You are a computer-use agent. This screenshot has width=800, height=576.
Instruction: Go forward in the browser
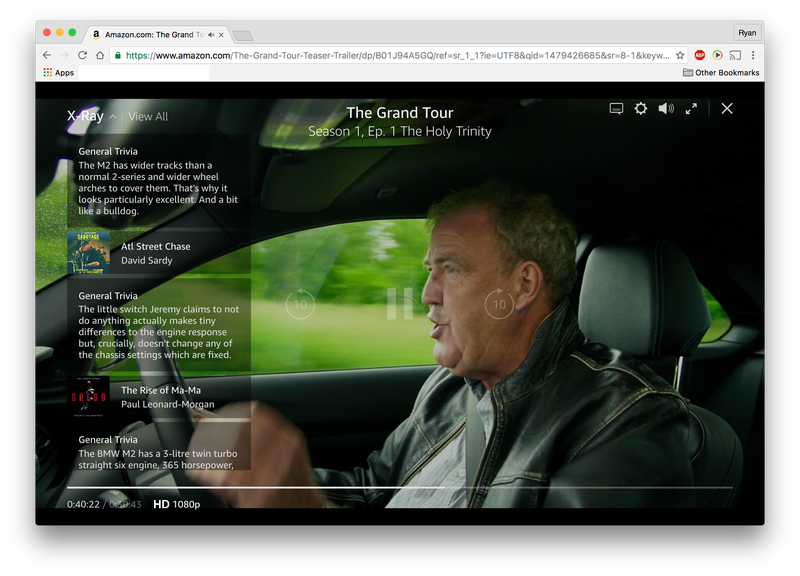point(65,55)
